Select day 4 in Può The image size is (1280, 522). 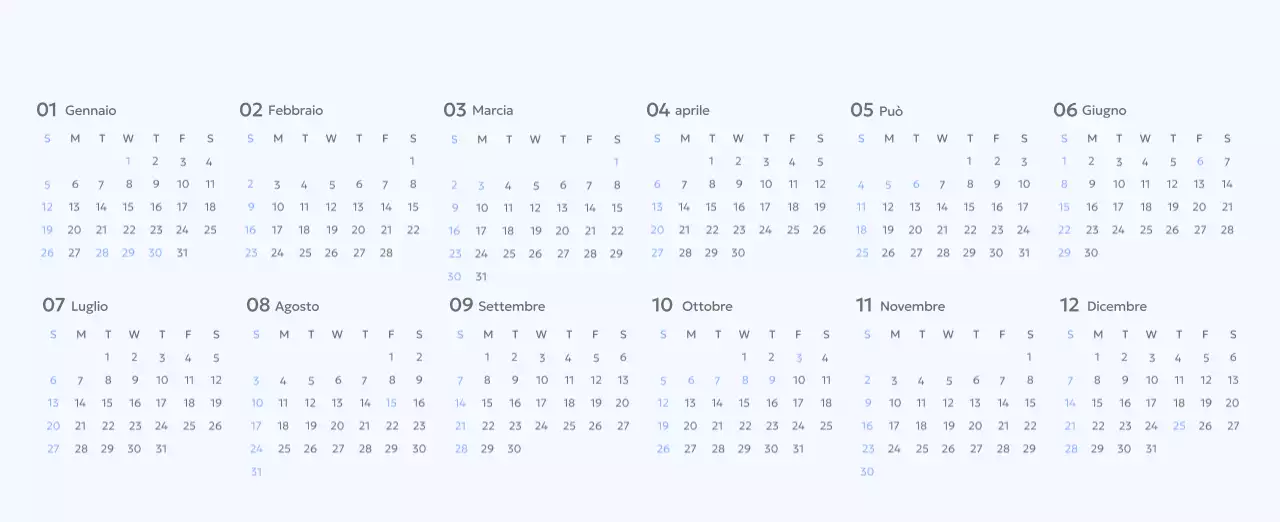tap(861, 184)
